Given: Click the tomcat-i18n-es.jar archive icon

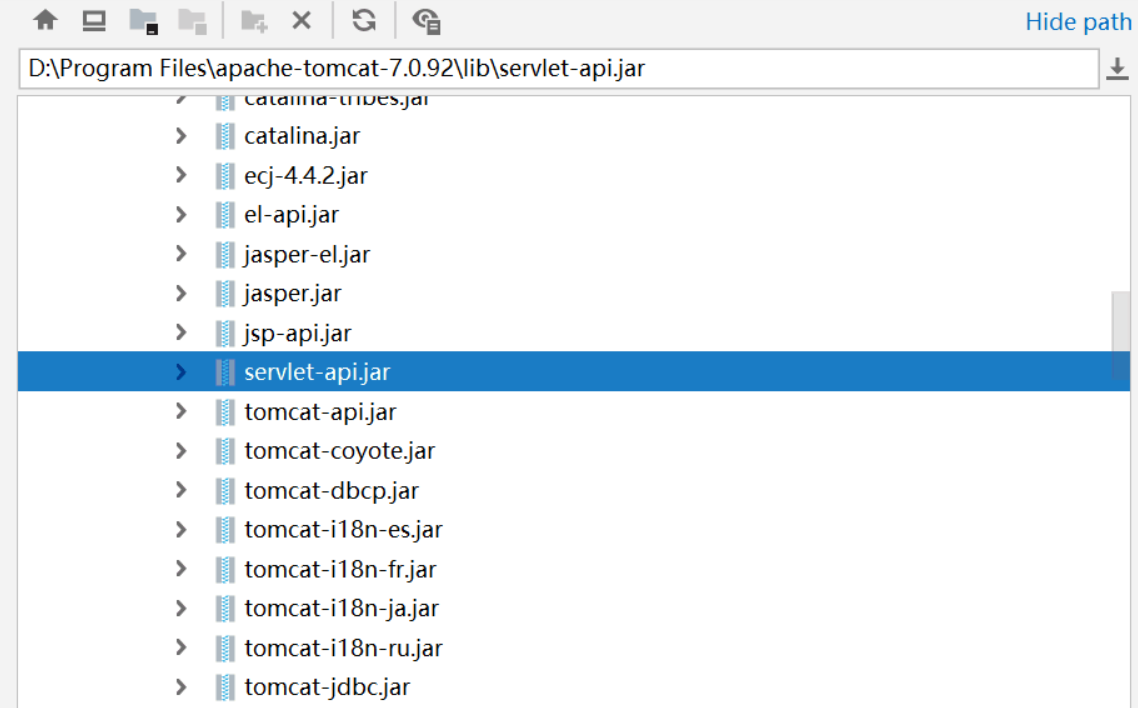Looking at the screenshot, I should [225, 530].
